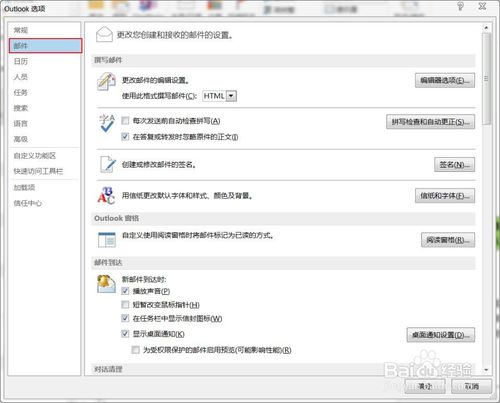Open 签名 settings button
This screenshot has width=500, height=403.
pyautogui.click(x=454, y=165)
